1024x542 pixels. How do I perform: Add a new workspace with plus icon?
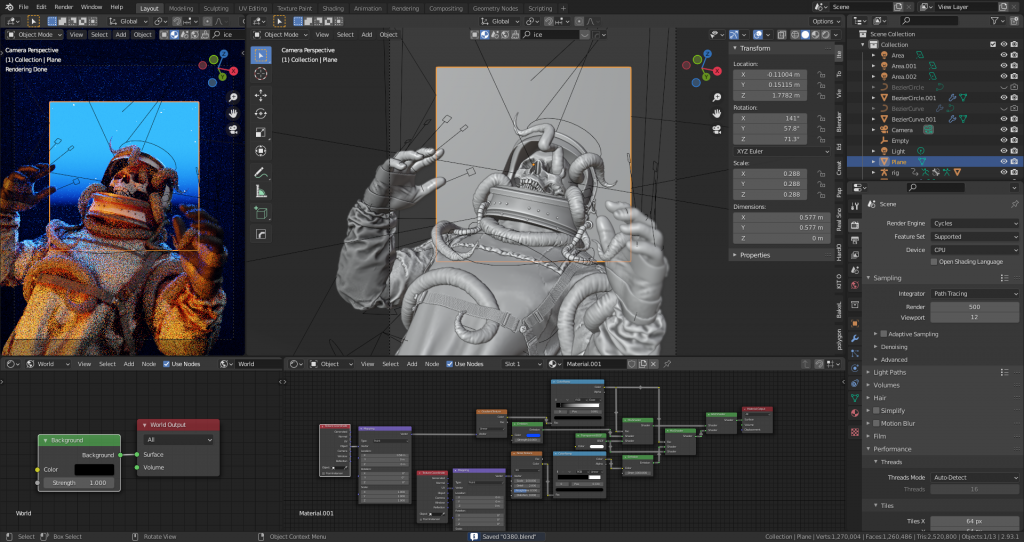pyautogui.click(x=564, y=8)
